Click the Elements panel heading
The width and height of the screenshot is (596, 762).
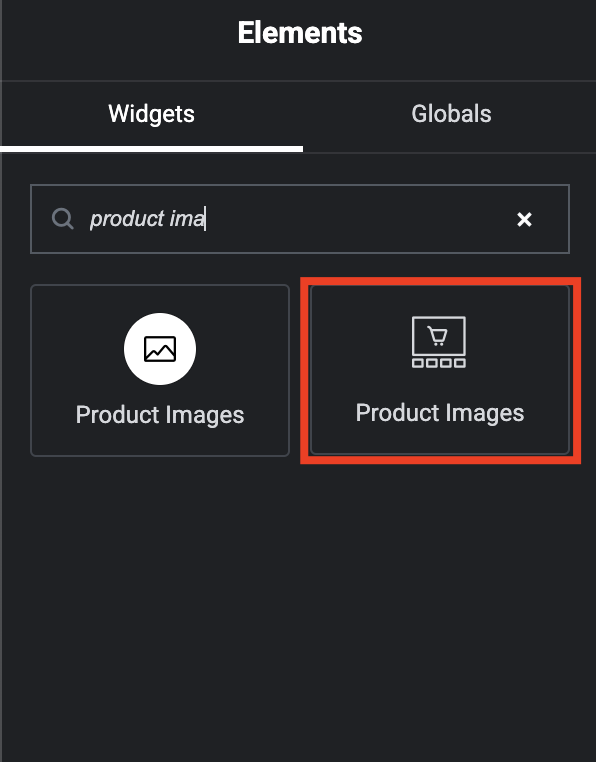300,33
